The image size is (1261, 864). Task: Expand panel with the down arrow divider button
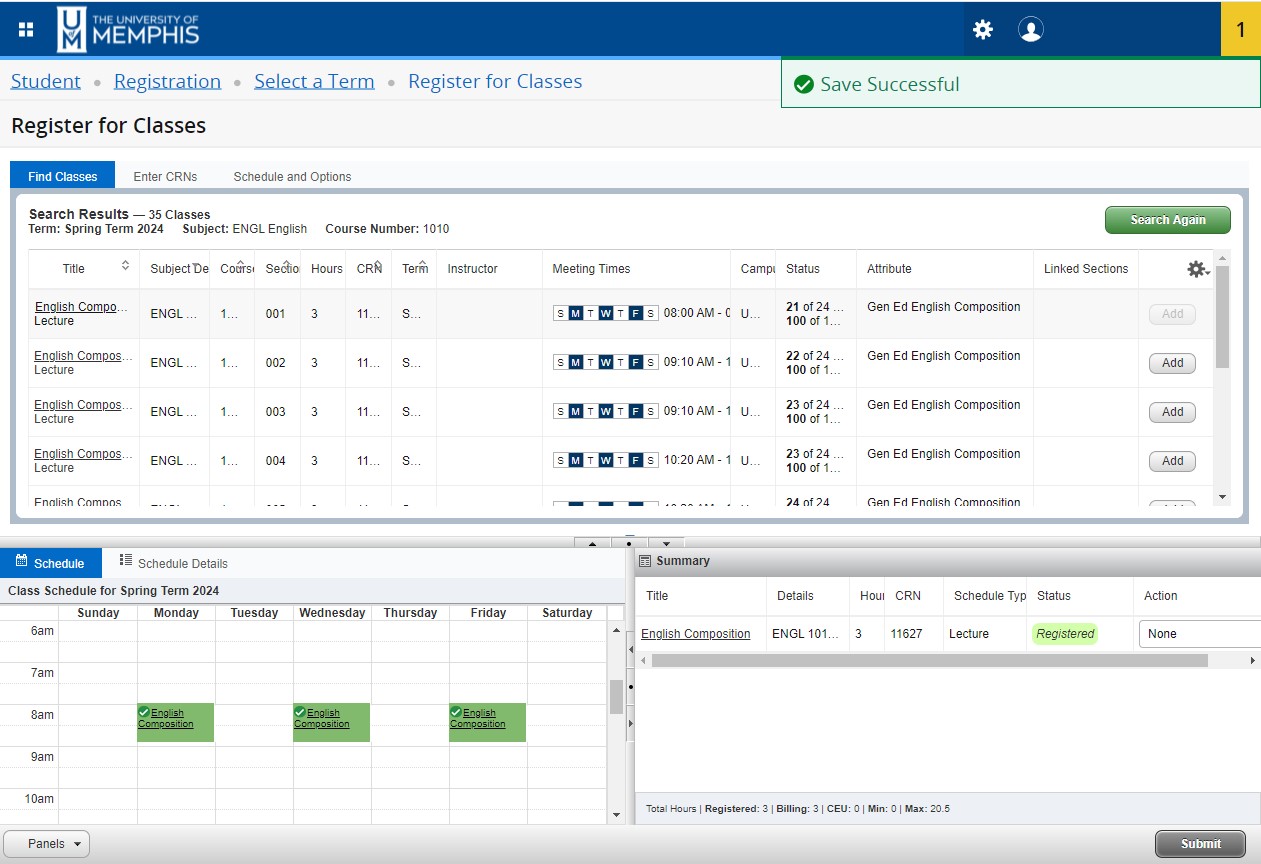666,543
